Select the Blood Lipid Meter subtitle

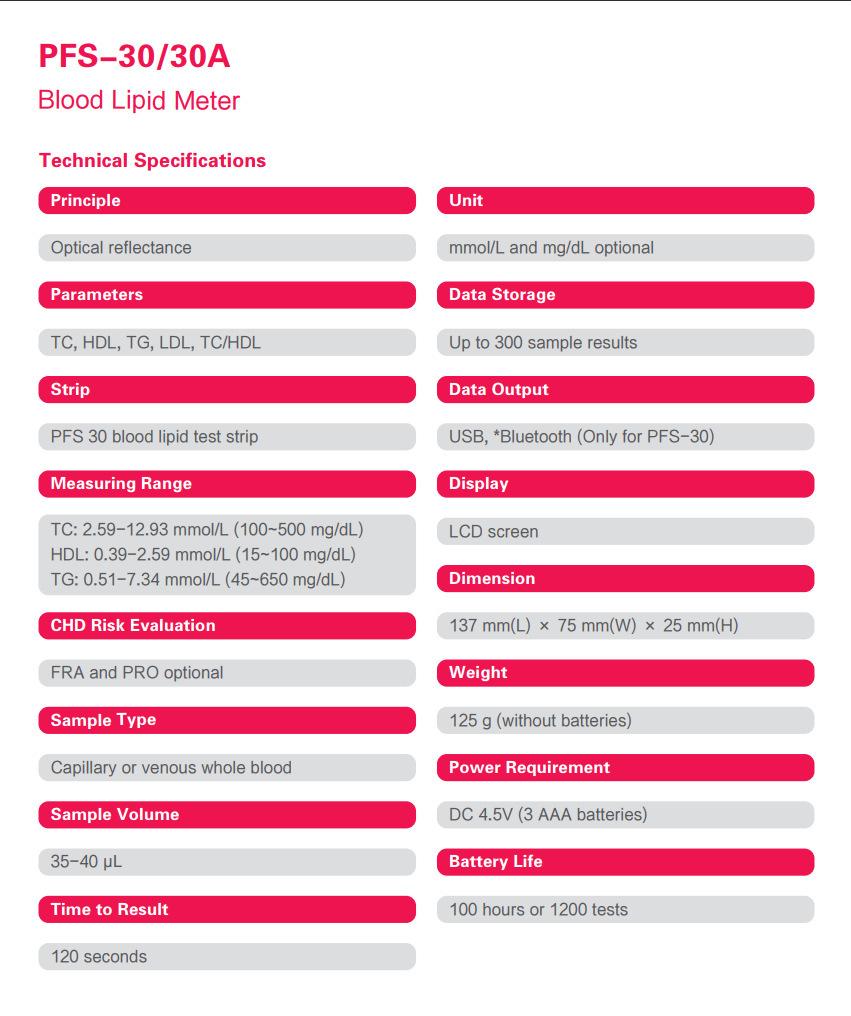tap(139, 101)
